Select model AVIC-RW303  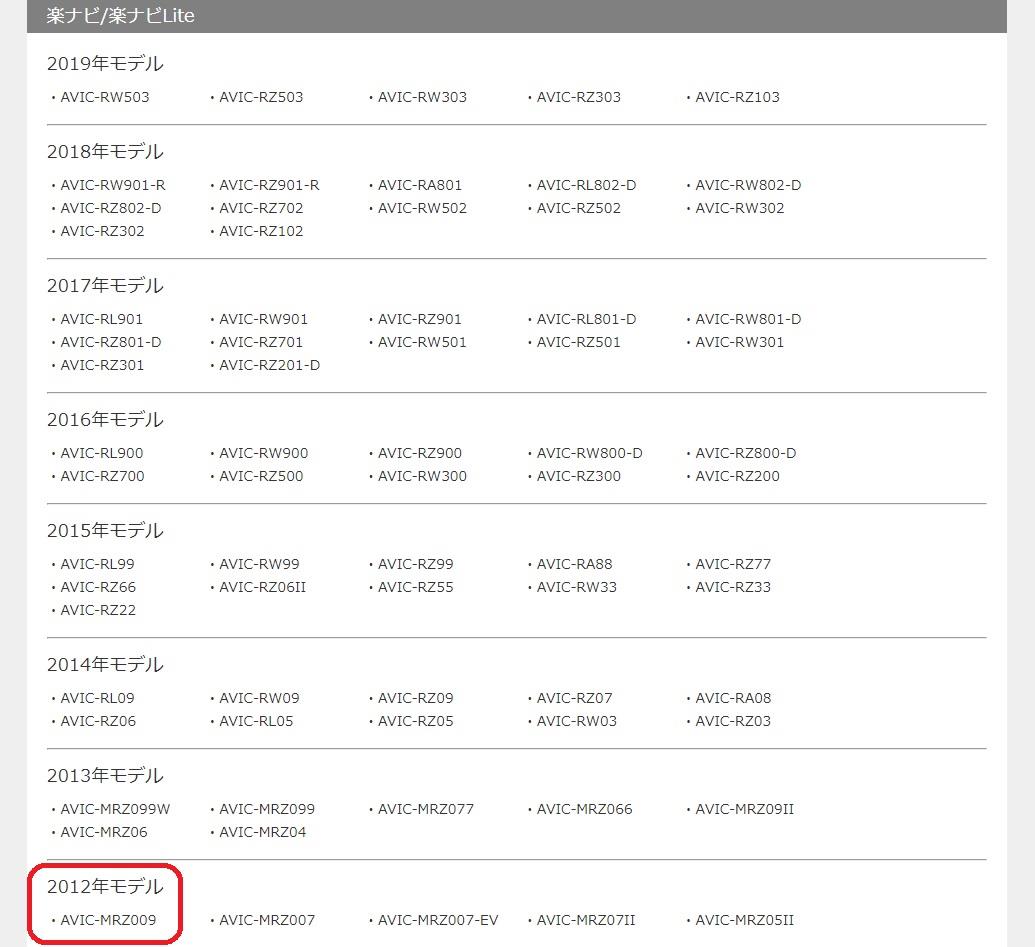[x=422, y=97]
